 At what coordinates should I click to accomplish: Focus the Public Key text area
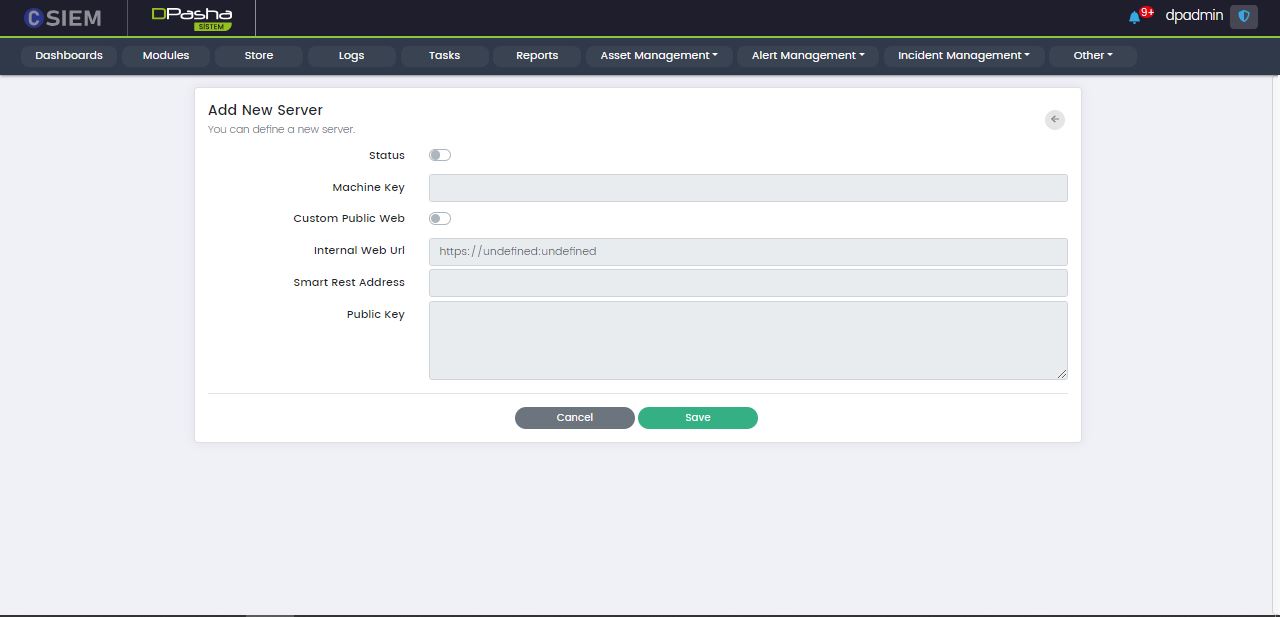click(x=747, y=340)
